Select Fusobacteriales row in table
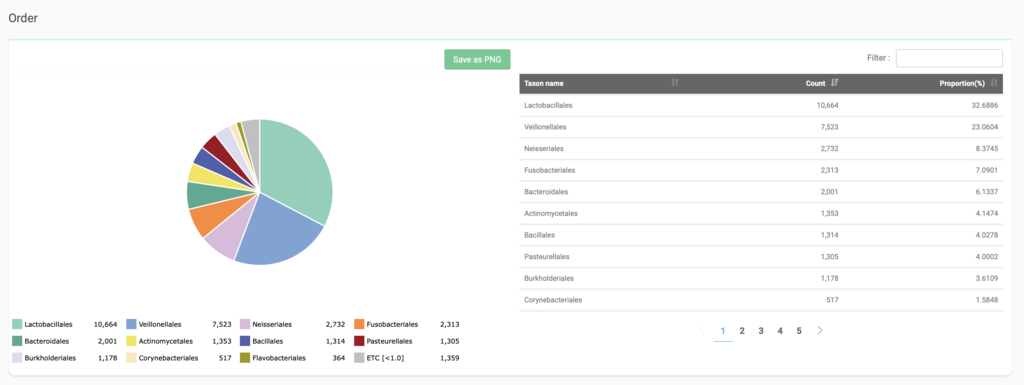 click(761, 170)
